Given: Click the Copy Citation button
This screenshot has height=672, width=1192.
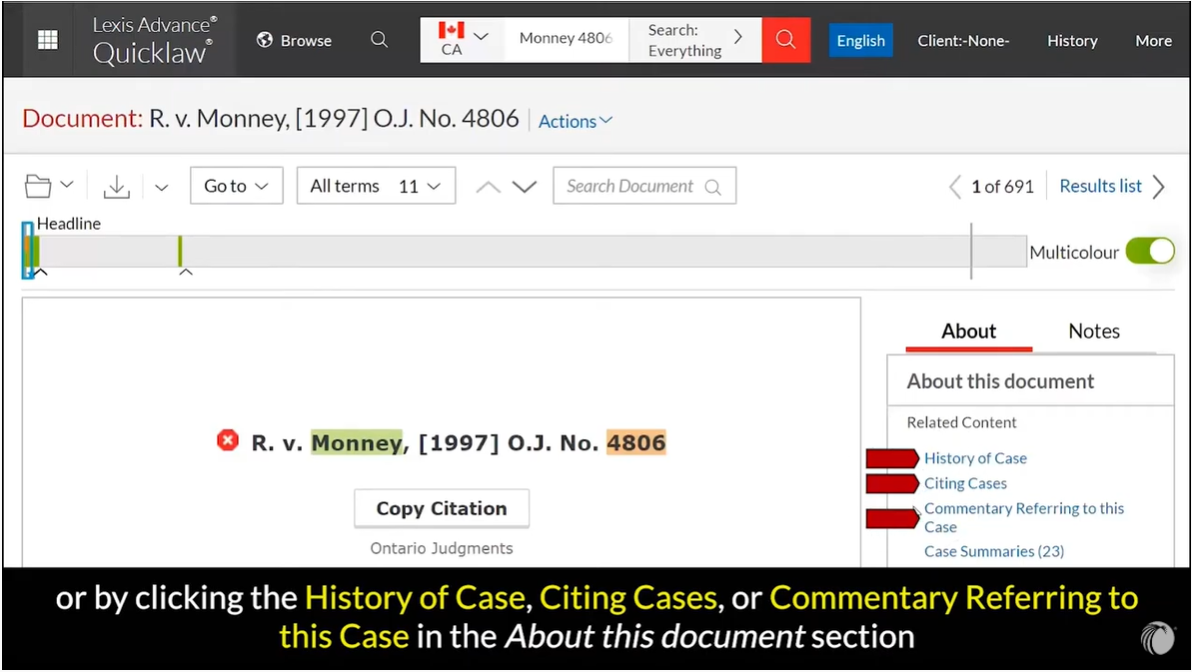Looking at the screenshot, I should click(x=441, y=508).
